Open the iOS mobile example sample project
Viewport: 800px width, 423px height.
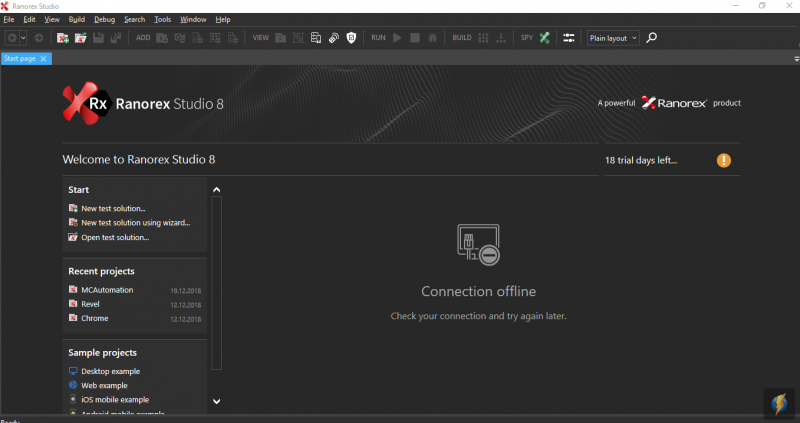pos(115,400)
